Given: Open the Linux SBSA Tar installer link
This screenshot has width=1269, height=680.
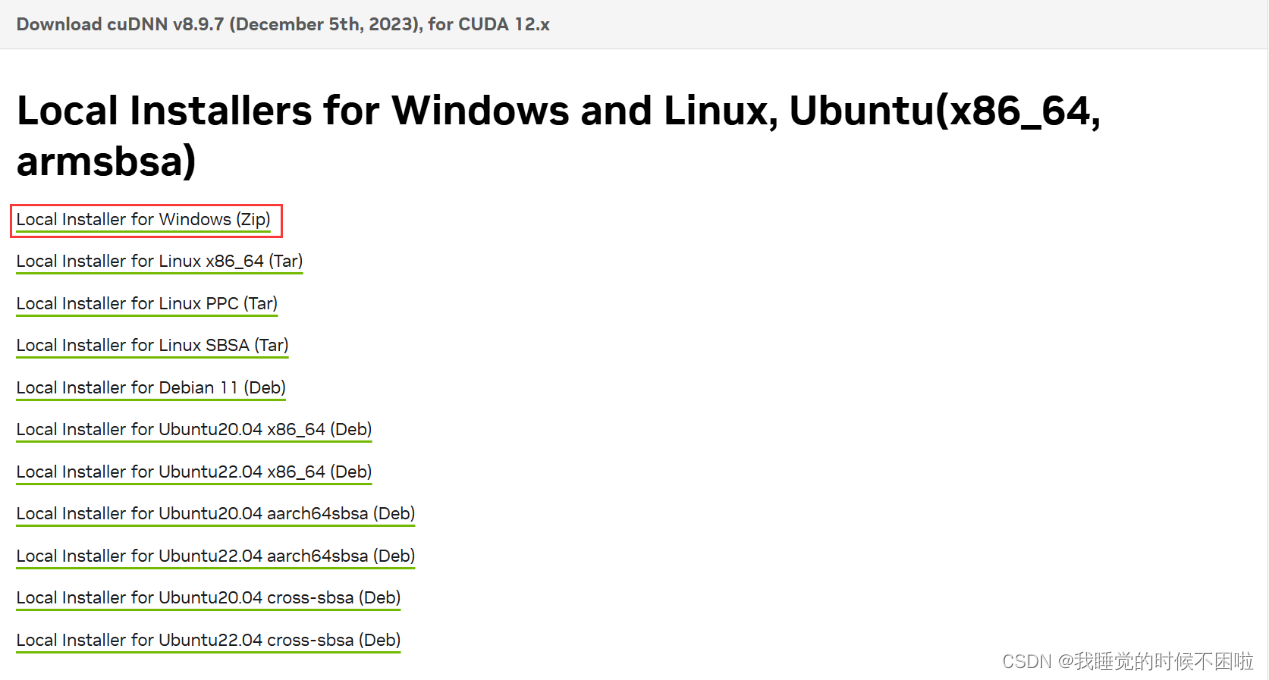Looking at the screenshot, I should [152, 345].
